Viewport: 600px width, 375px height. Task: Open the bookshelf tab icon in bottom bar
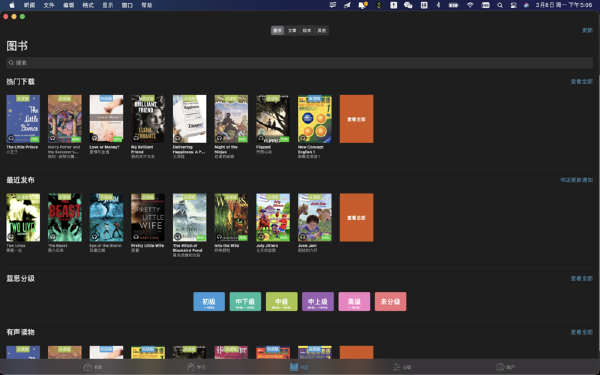point(88,367)
